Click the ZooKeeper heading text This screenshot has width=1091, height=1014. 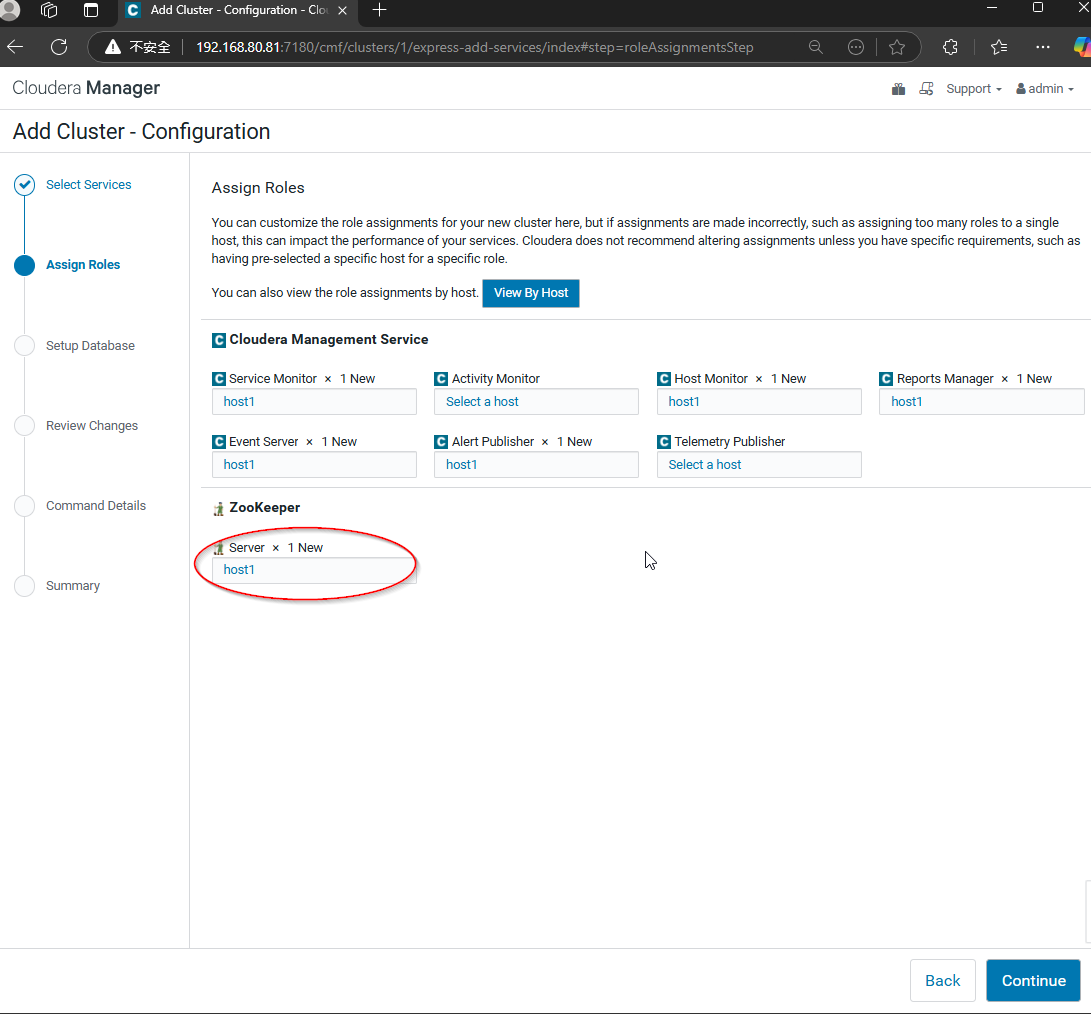(264, 507)
